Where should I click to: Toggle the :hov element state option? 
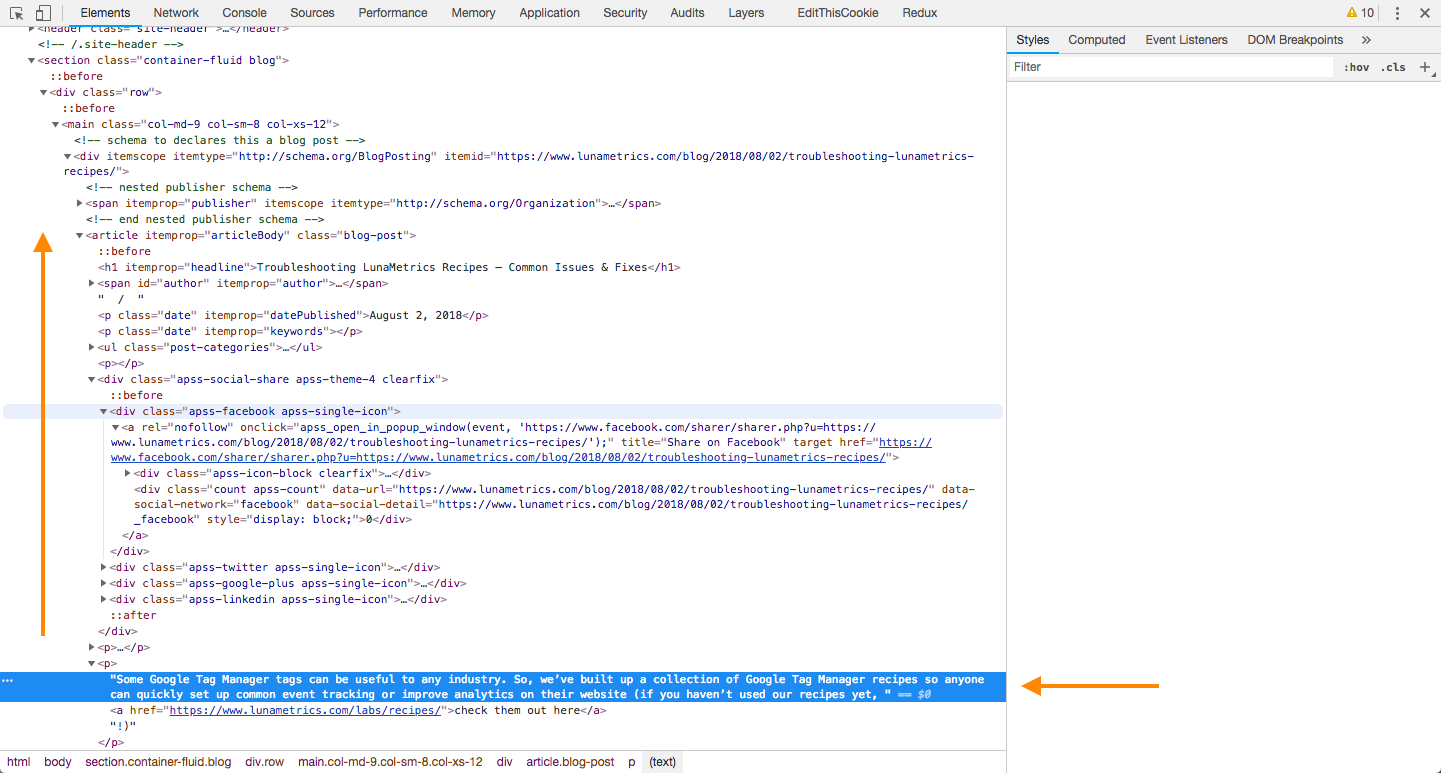[1357, 67]
